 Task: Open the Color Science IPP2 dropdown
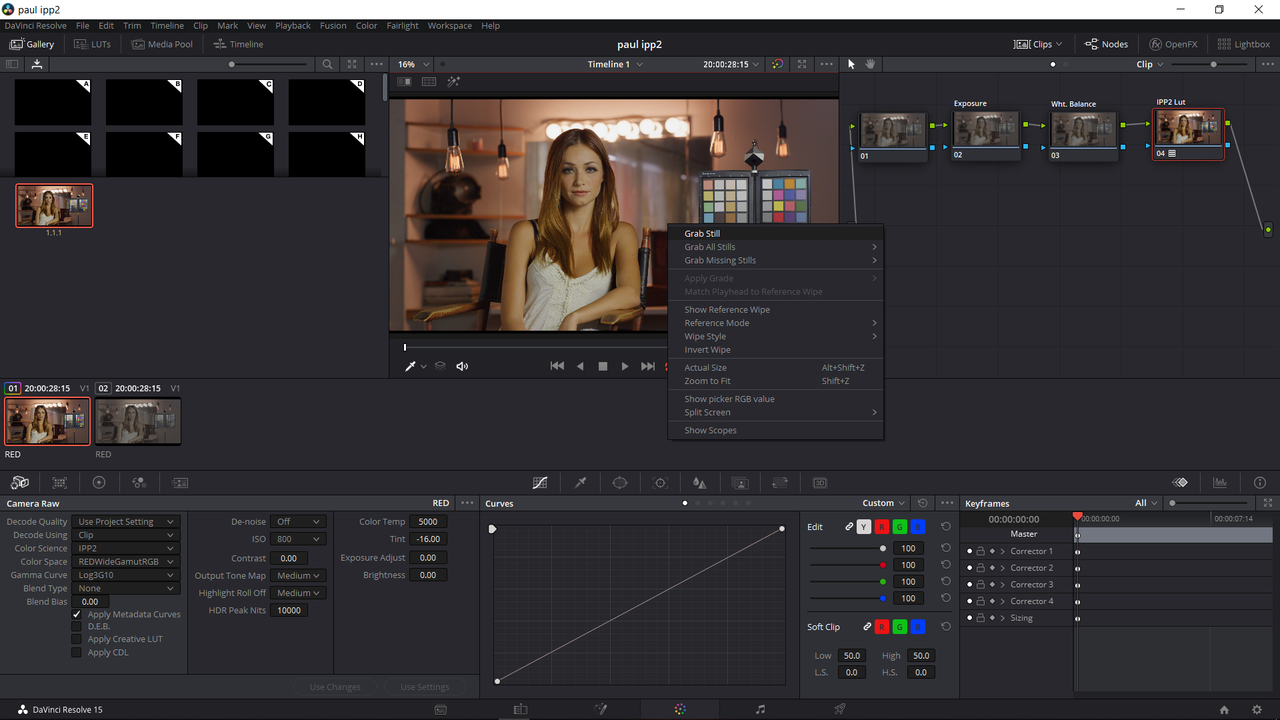click(x=126, y=548)
